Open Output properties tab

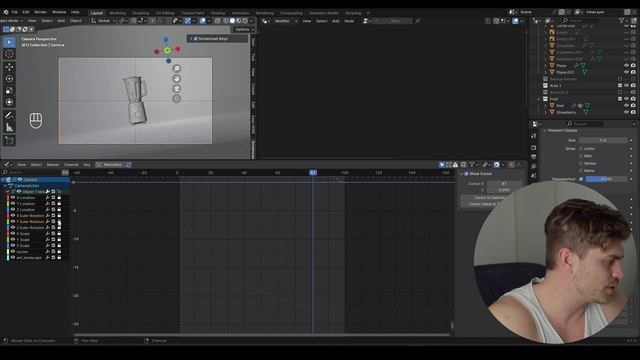[534, 157]
